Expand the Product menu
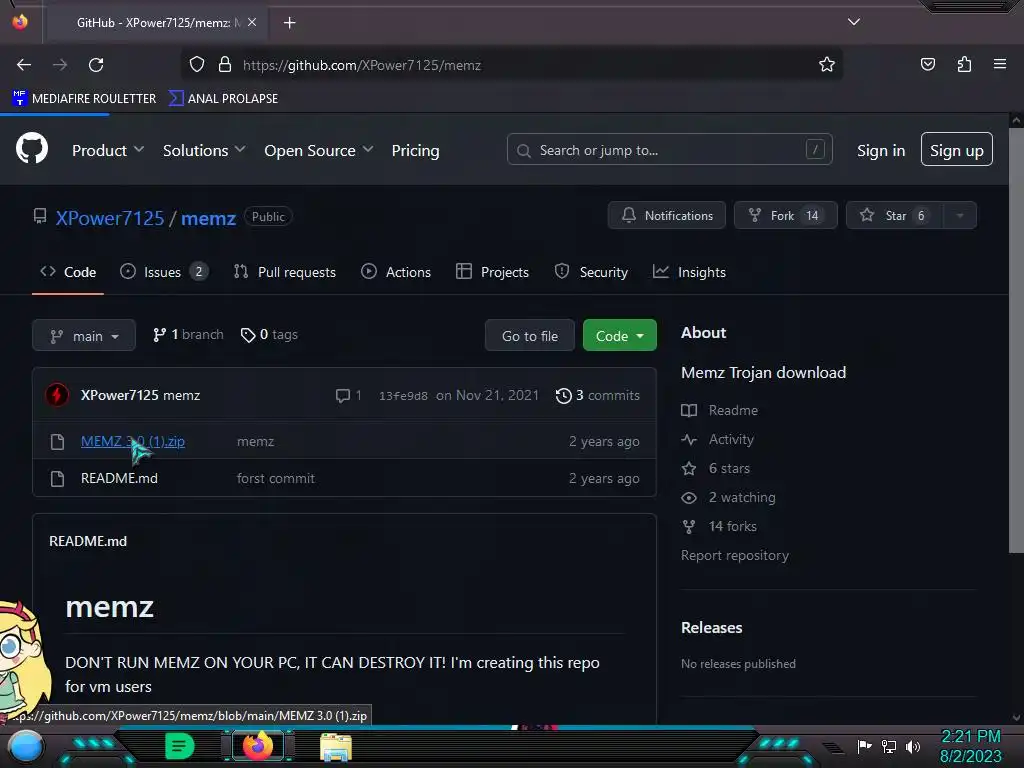This screenshot has height=768, width=1024. (108, 150)
